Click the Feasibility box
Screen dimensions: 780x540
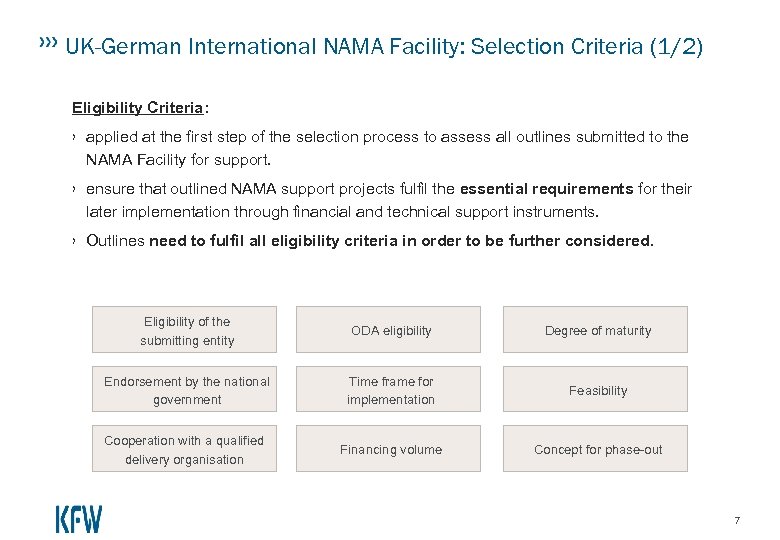coord(597,390)
